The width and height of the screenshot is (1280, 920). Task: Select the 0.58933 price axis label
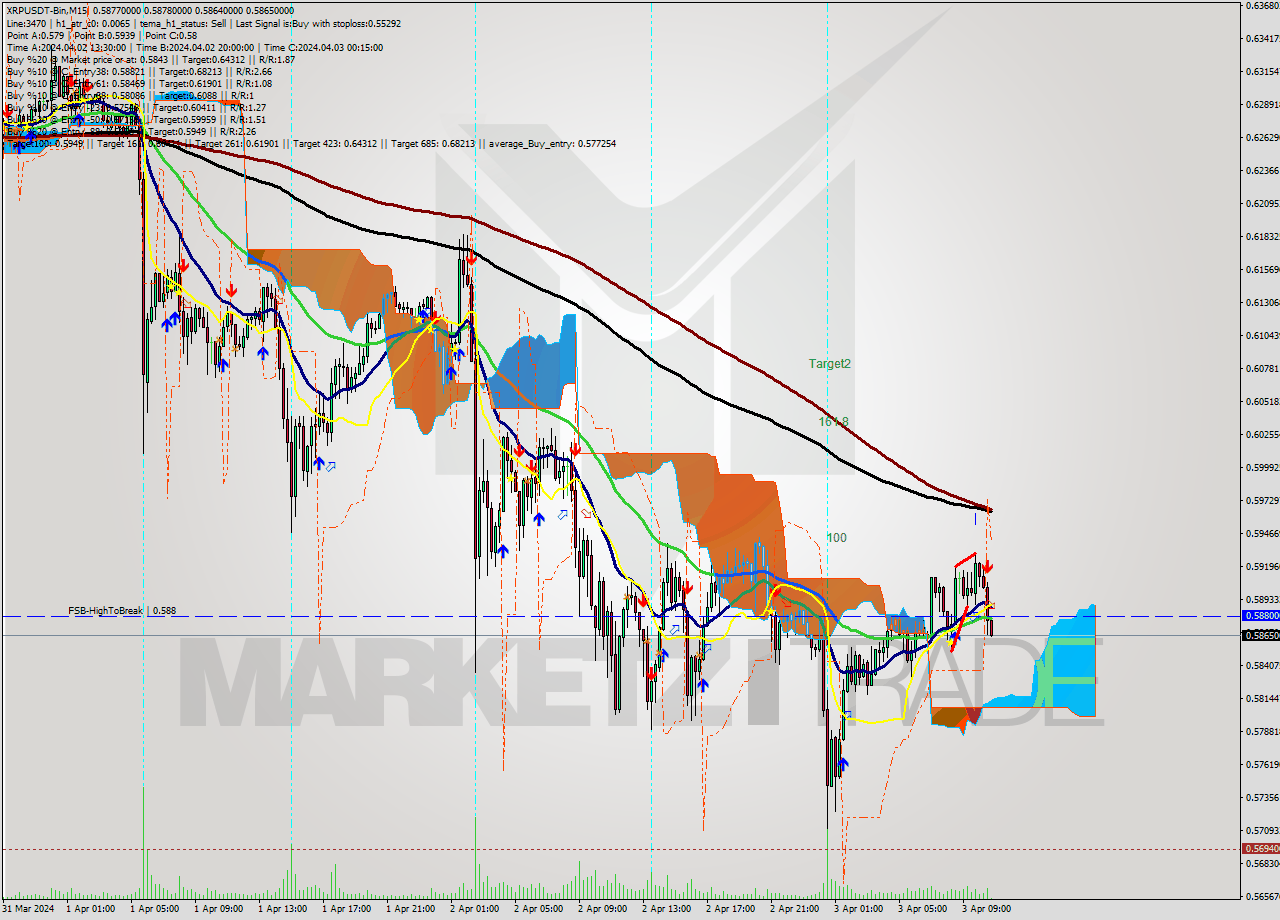1262,599
